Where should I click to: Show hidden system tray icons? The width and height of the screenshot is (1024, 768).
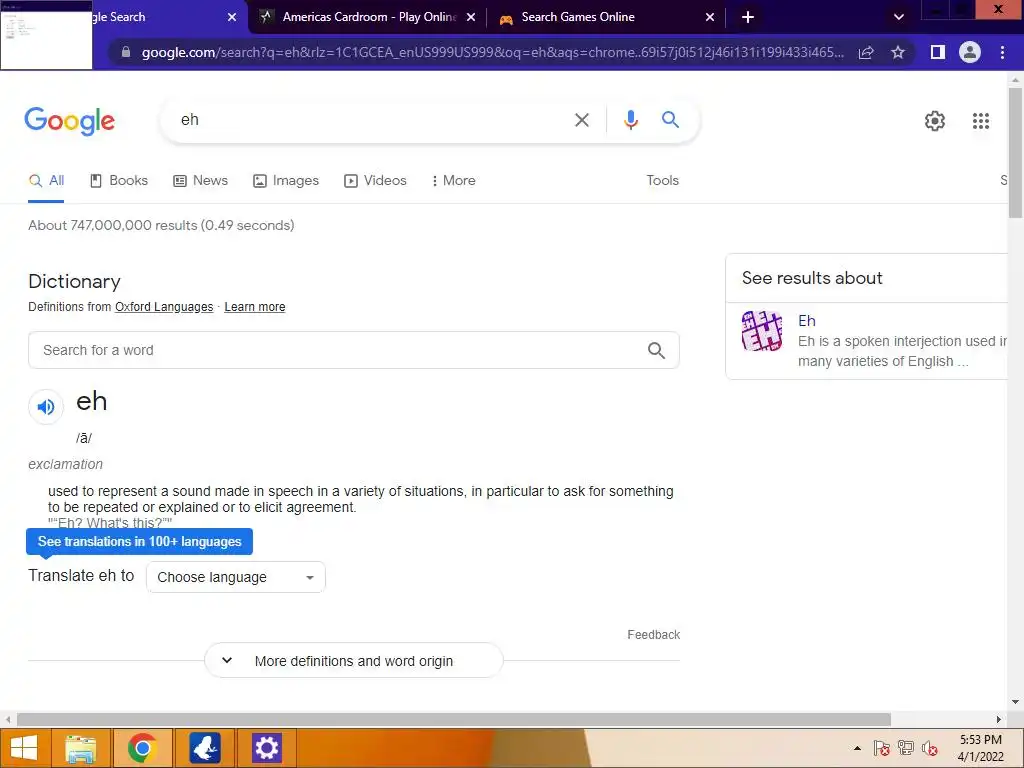tap(857, 748)
